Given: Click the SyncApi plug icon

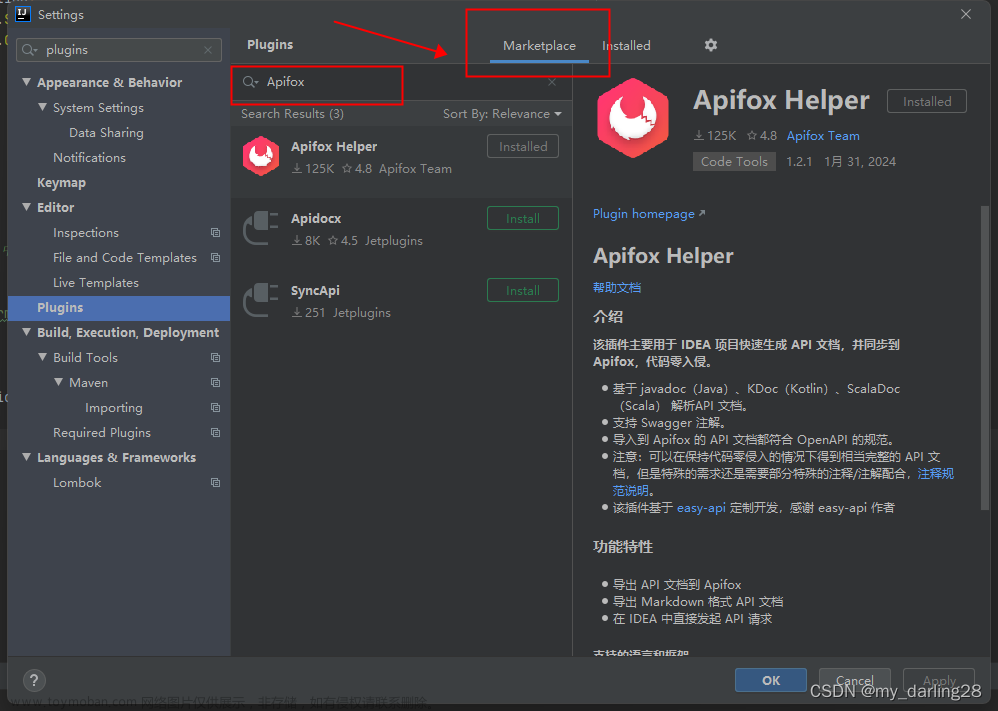Looking at the screenshot, I should [x=261, y=300].
